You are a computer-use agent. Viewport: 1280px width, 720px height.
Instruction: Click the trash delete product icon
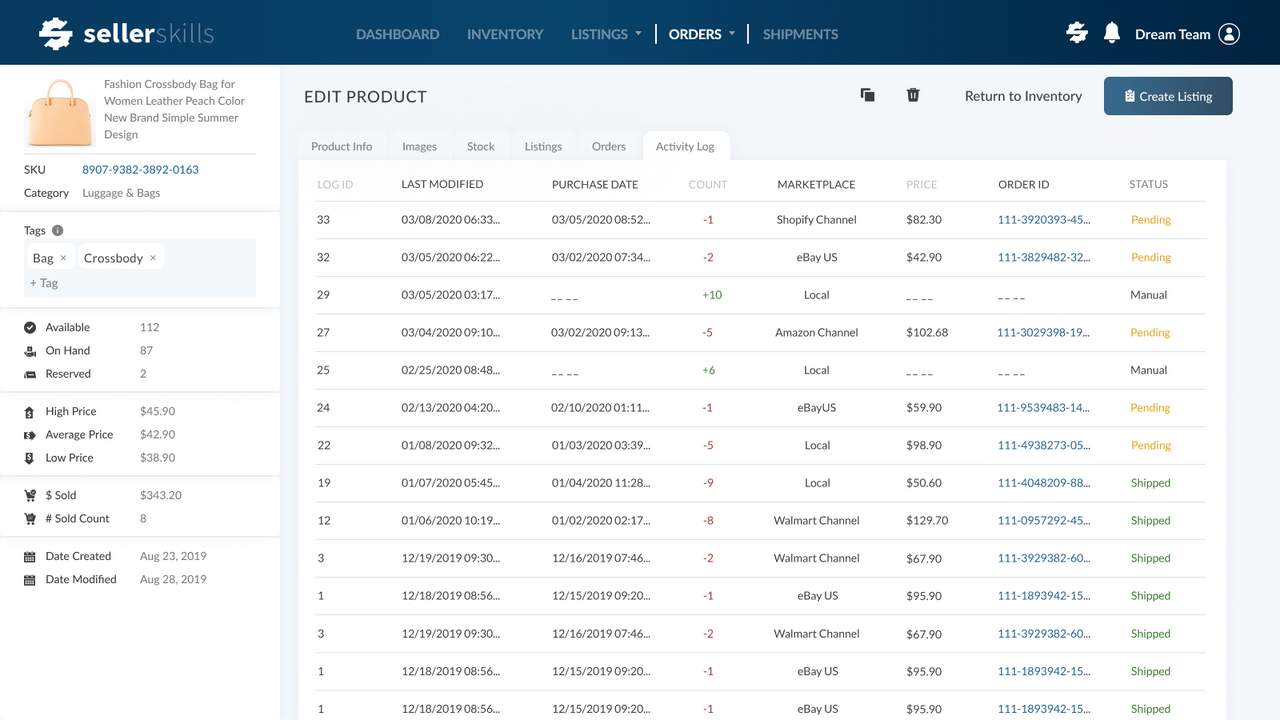tap(913, 95)
